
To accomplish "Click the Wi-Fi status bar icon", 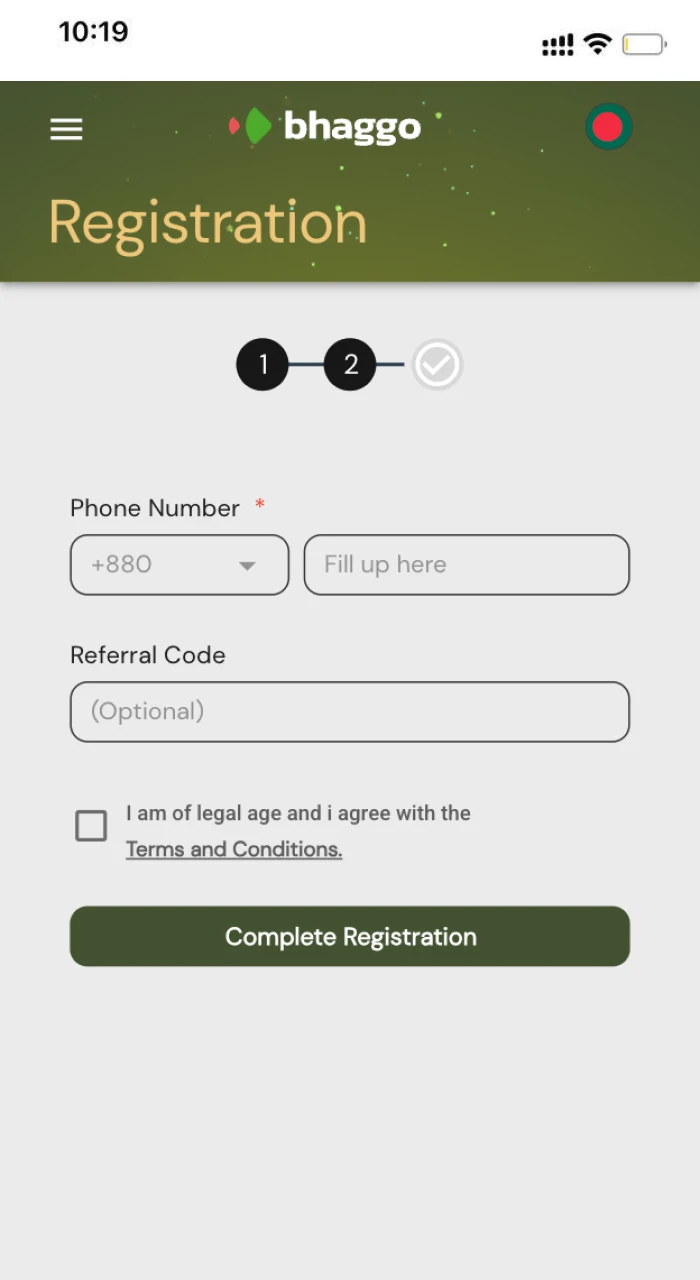I will click(x=597, y=43).
